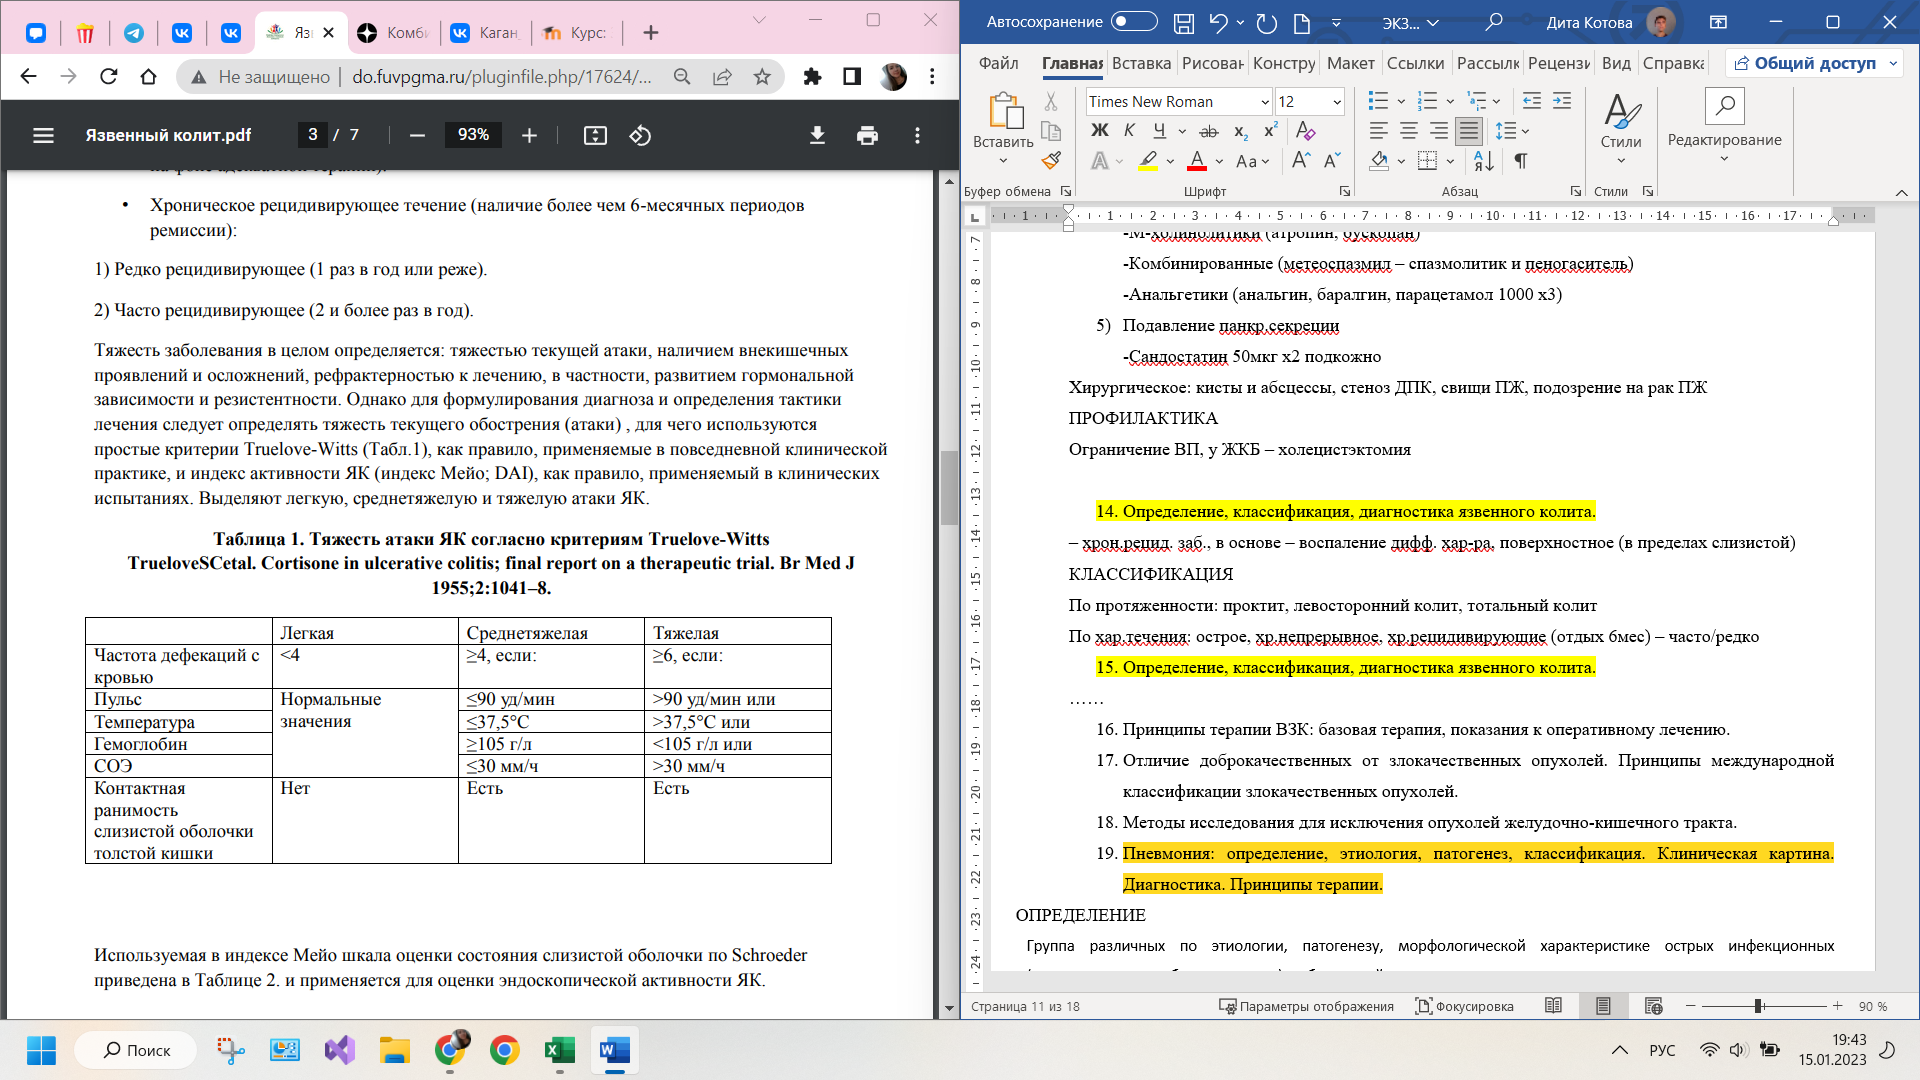This screenshot has height=1080, width=1920.
Task: Toggle AutoSave switch in Word
Action: 1134,21
